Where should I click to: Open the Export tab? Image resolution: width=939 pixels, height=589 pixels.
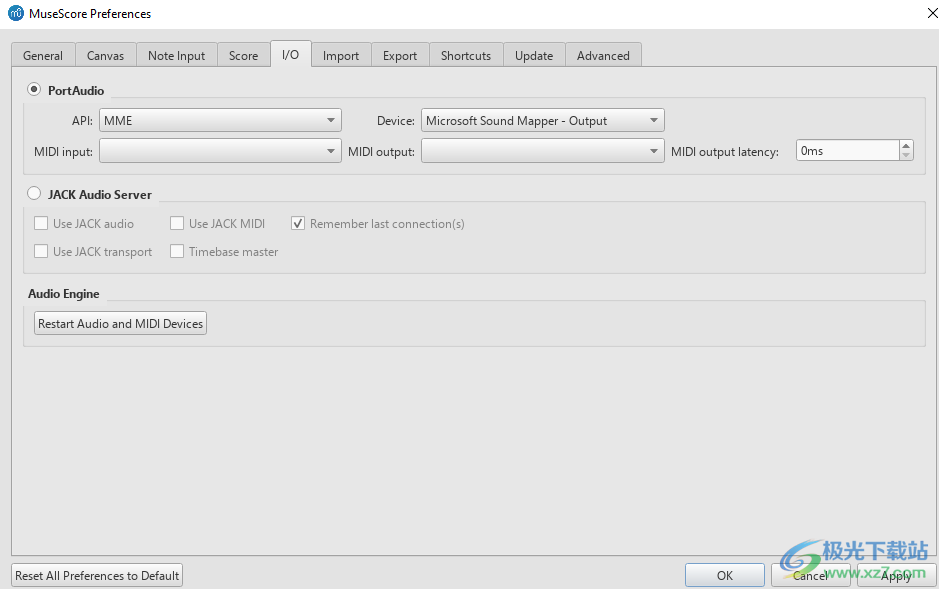tap(400, 56)
